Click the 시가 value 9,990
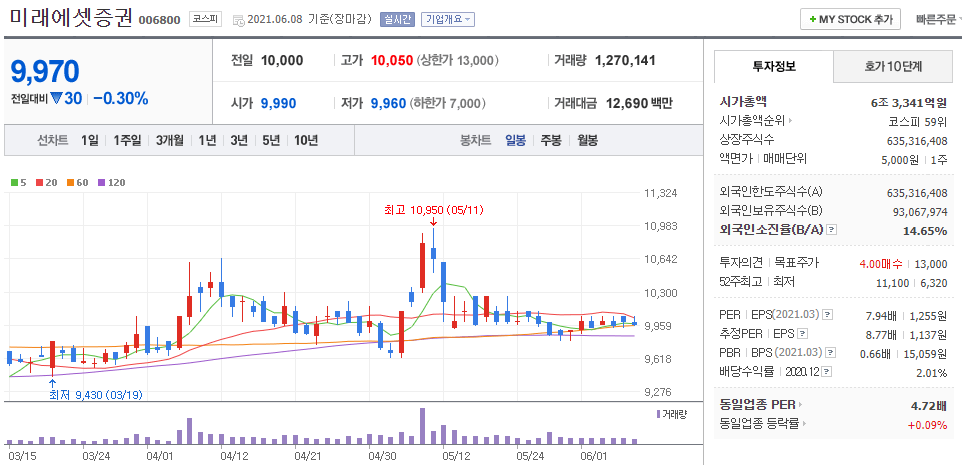The height and width of the screenshot is (465, 962). pyautogui.click(x=279, y=103)
